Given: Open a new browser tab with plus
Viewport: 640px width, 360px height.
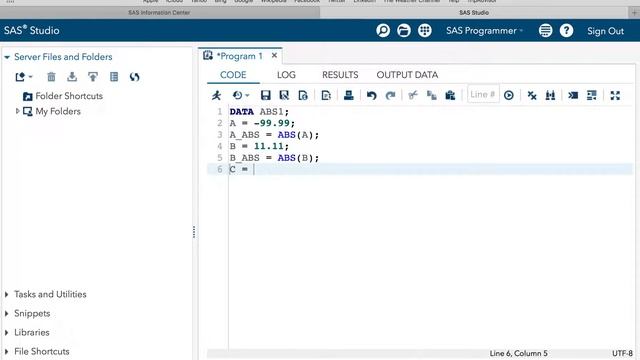Looking at the screenshot, I should pyautogui.click(x=634, y=13).
